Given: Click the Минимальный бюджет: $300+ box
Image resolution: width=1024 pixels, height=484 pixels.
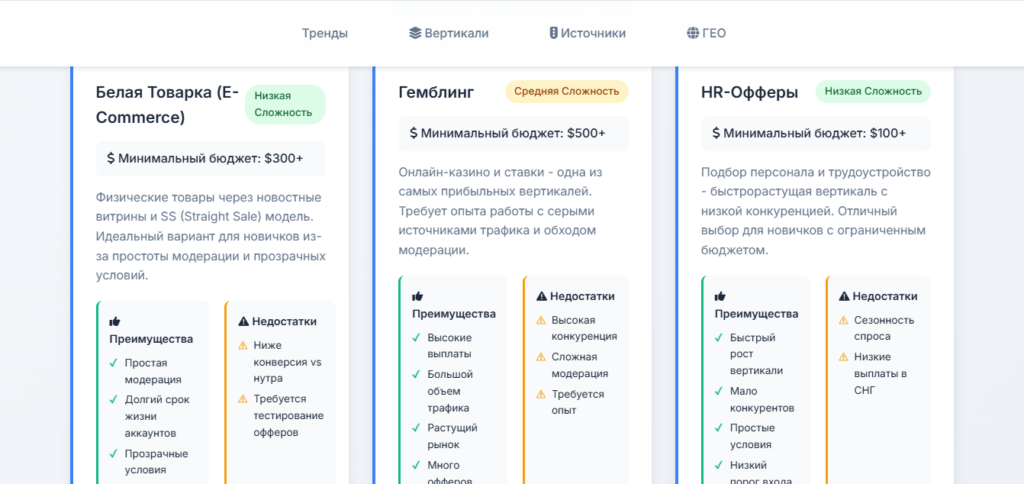Looking at the screenshot, I should (211, 158).
